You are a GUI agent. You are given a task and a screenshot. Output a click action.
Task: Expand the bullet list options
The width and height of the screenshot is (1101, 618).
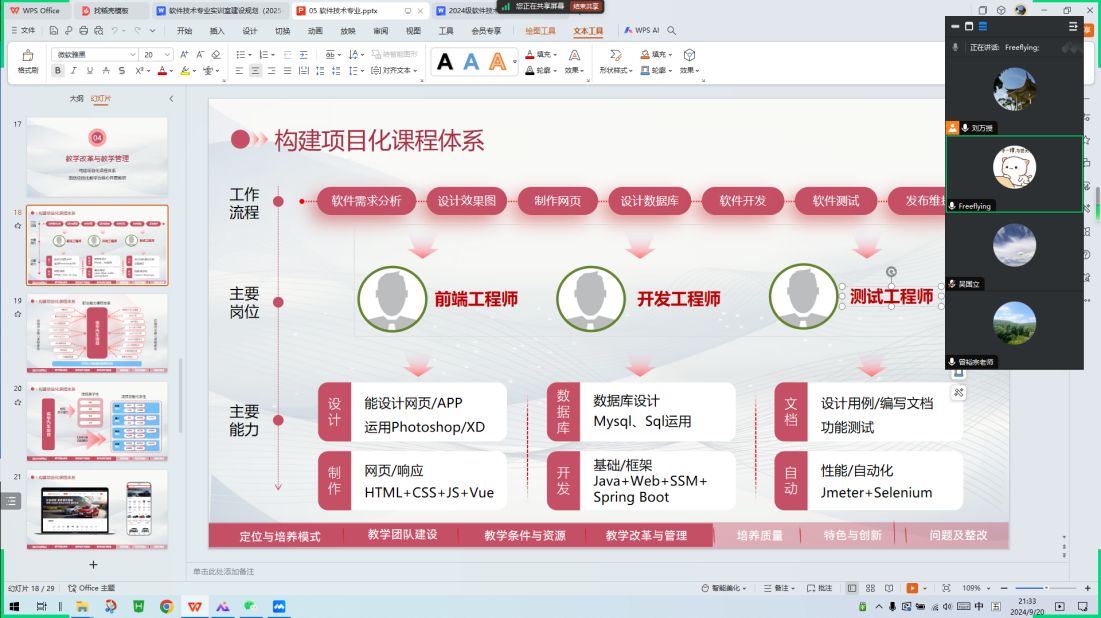(x=249, y=54)
